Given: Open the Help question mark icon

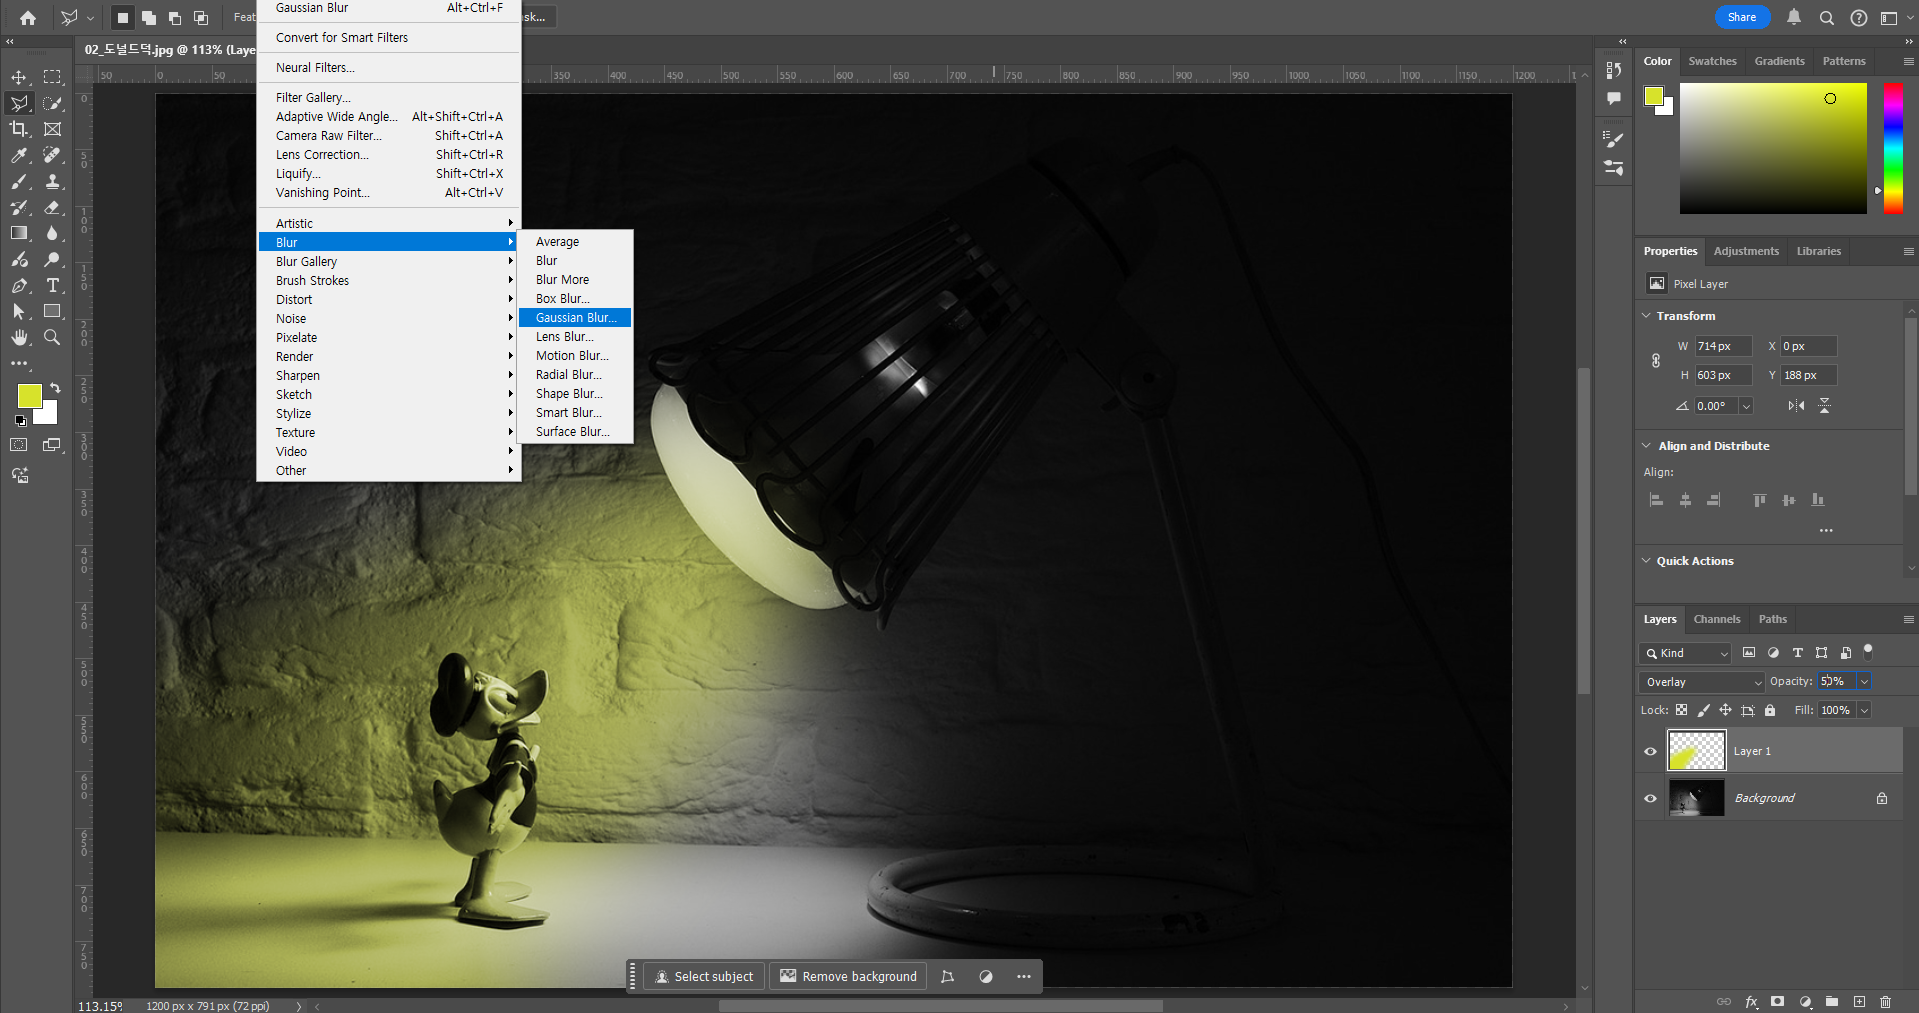Looking at the screenshot, I should pos(1858,17).
